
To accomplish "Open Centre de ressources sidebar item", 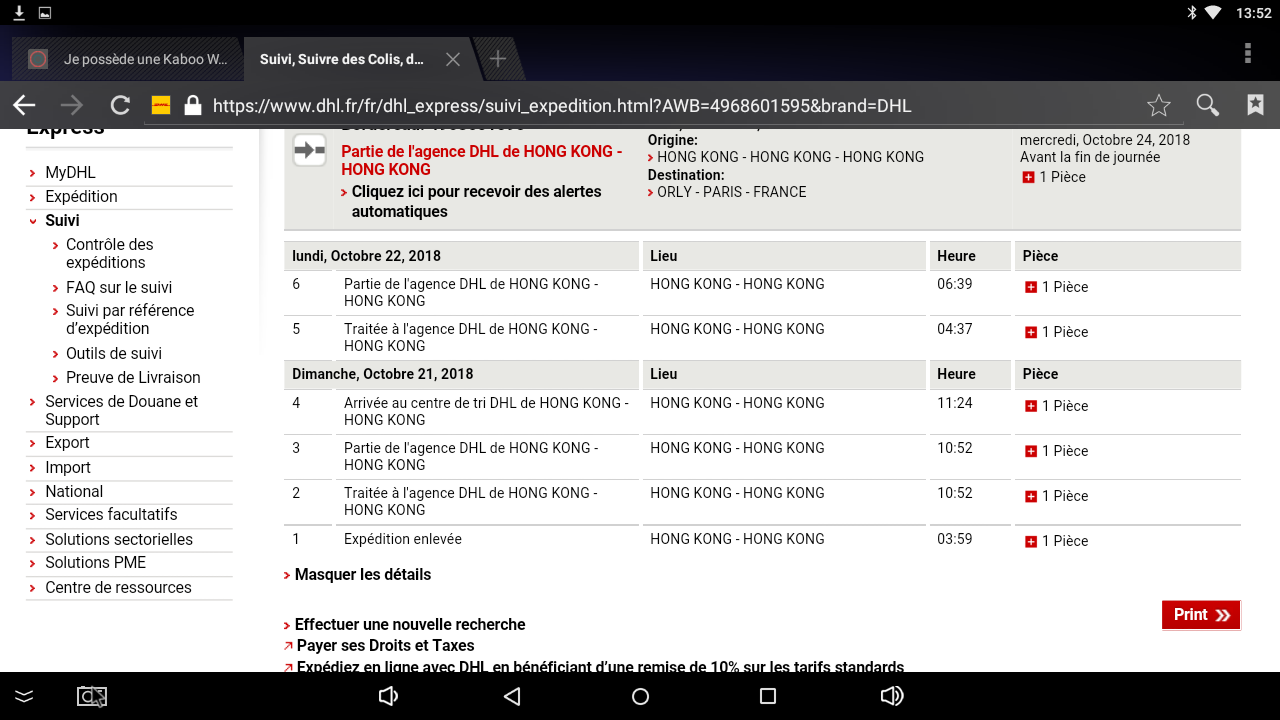I will (118, 587).
